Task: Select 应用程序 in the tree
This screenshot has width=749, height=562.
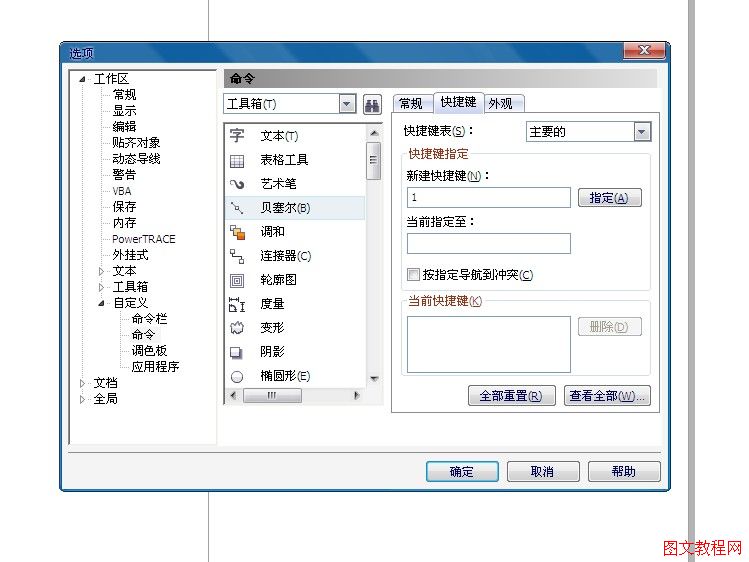Action: click(155, 367)
